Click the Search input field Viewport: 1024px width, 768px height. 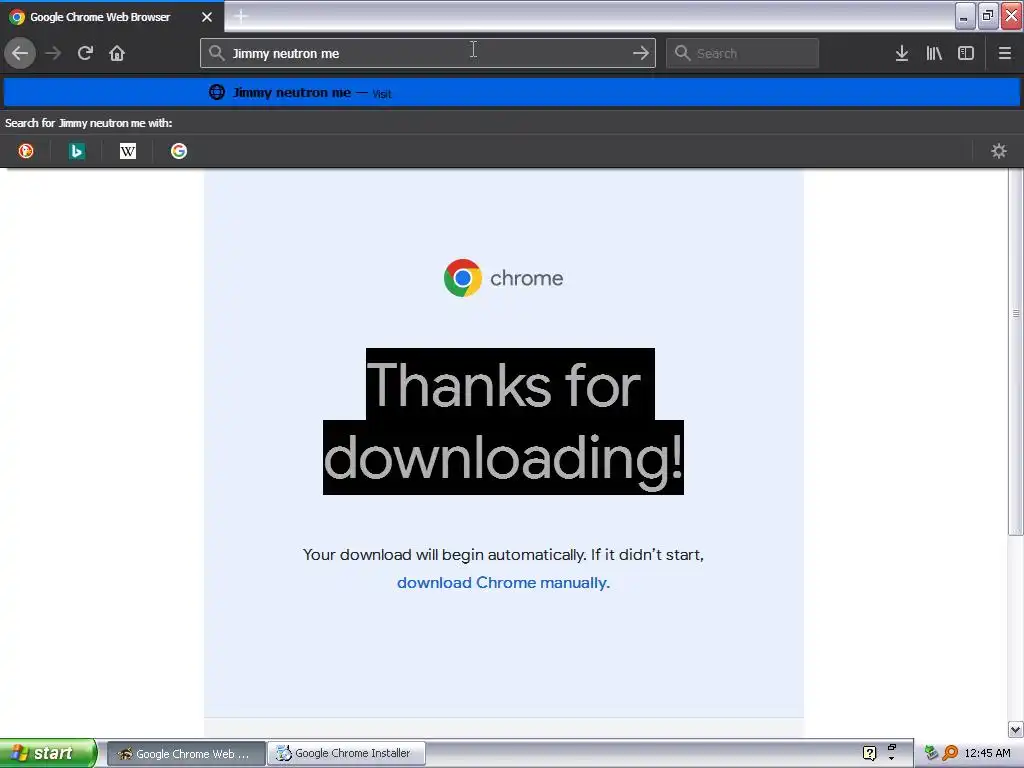(x=743, y=53)
